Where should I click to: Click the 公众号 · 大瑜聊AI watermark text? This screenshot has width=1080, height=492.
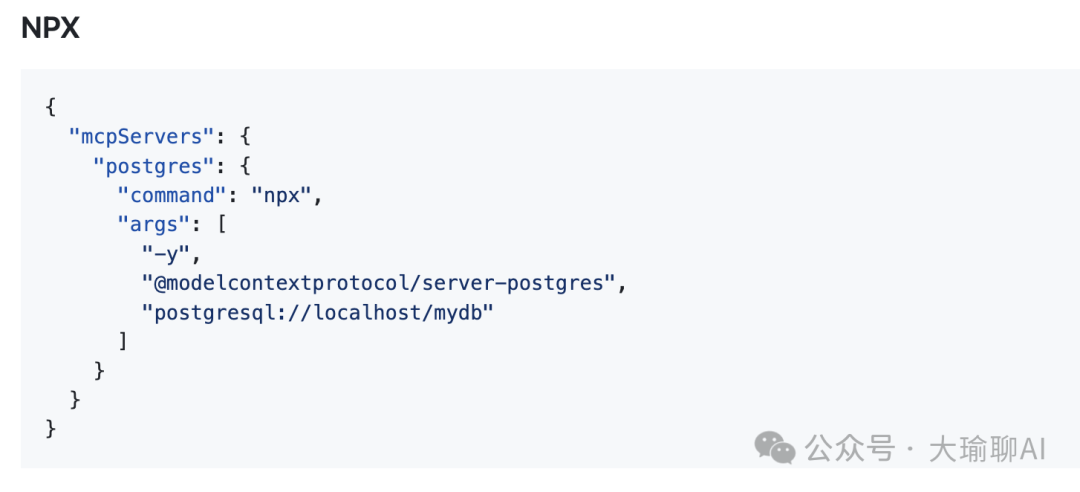click(x=926, y=449)
